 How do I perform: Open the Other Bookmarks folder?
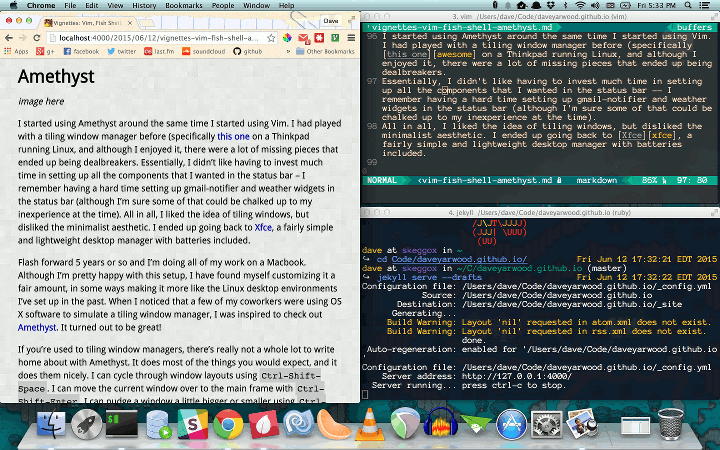(x=325, y=51)
